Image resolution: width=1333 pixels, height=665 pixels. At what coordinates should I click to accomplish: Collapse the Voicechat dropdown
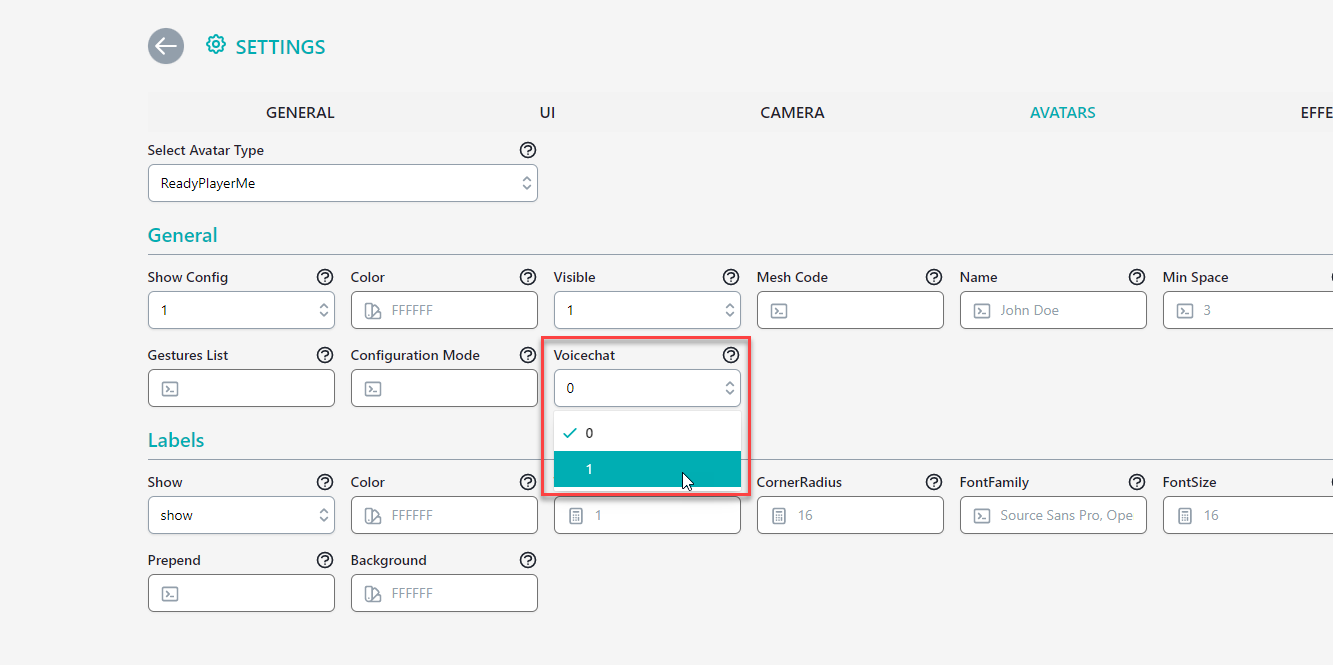click(x=647, y=388)
